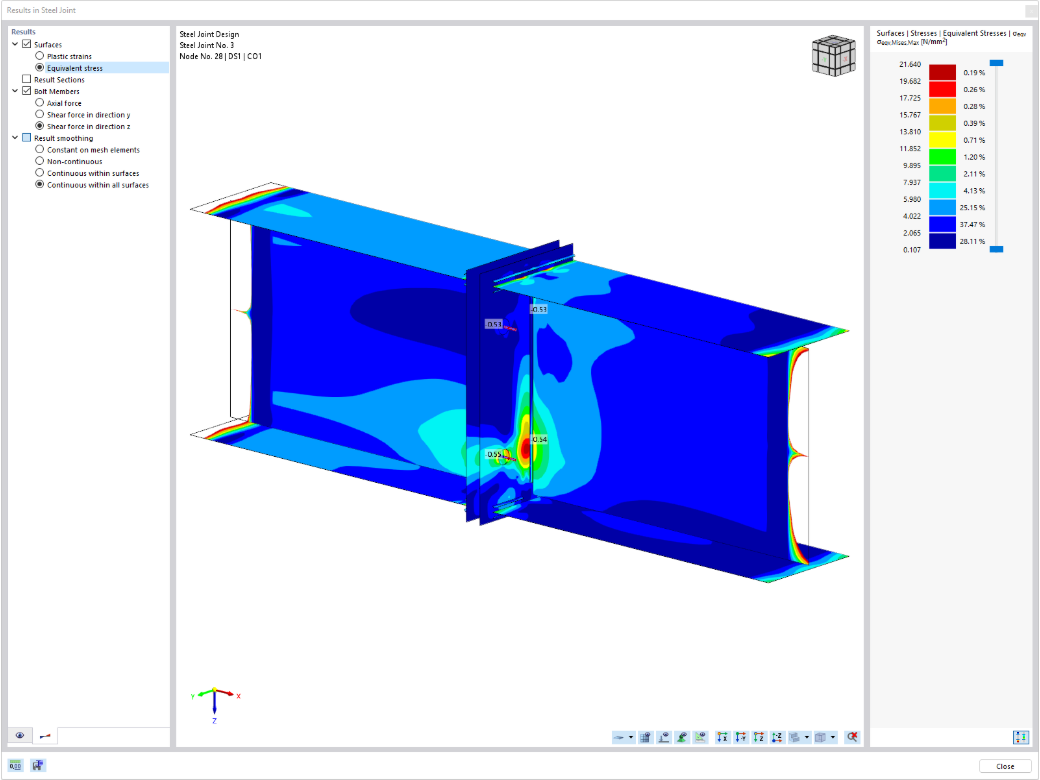The width and height of the screenshot is (1040, 780).
Task: Set view in X direction
Action: [722, 737]
